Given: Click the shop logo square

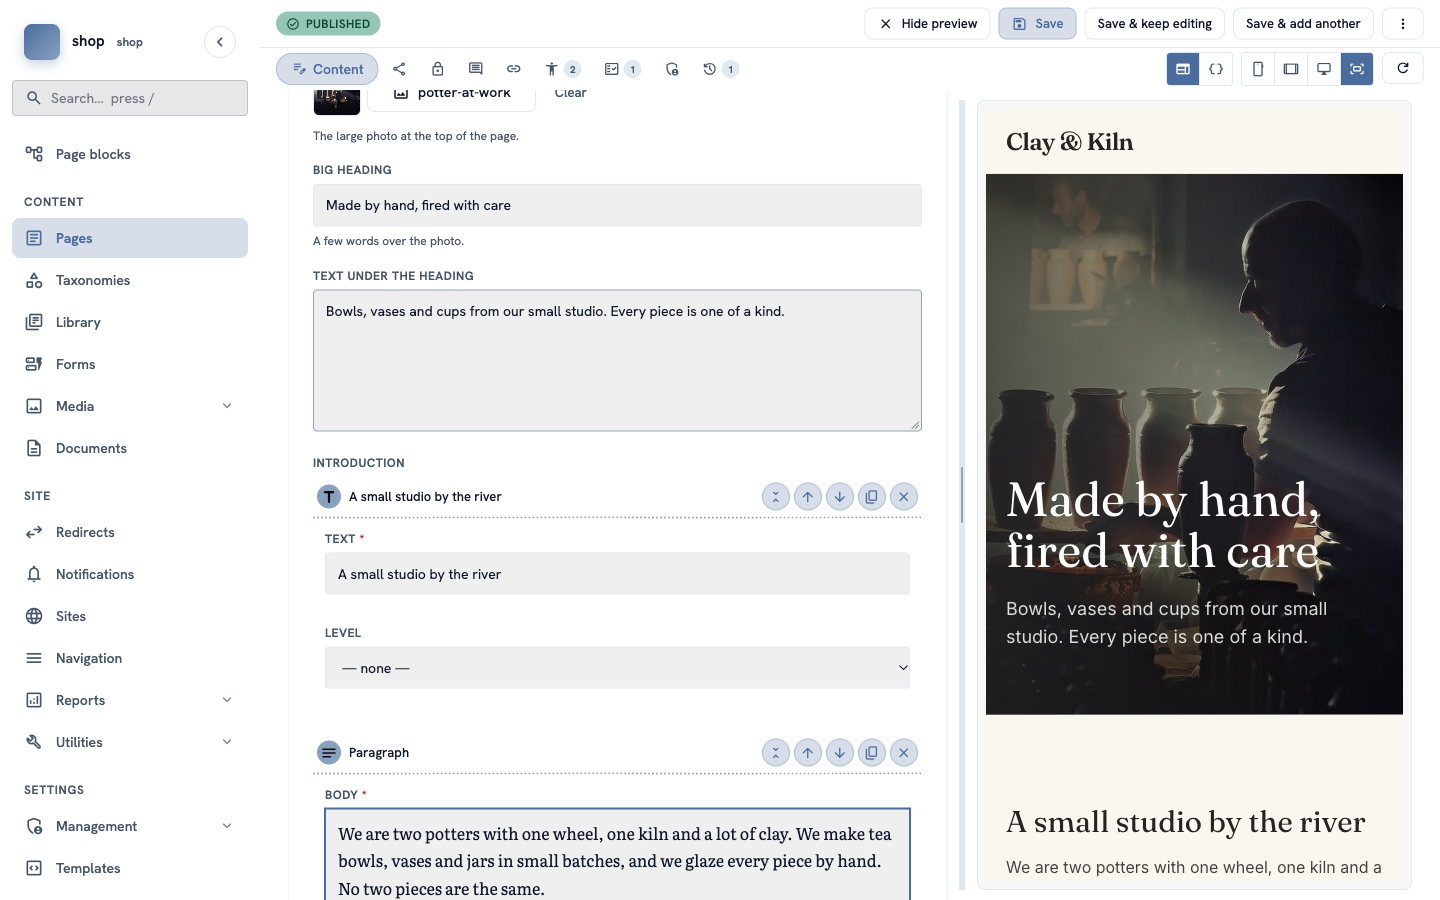Looking at the screenshot, I should pyautogui.click(x=42, y=42).
